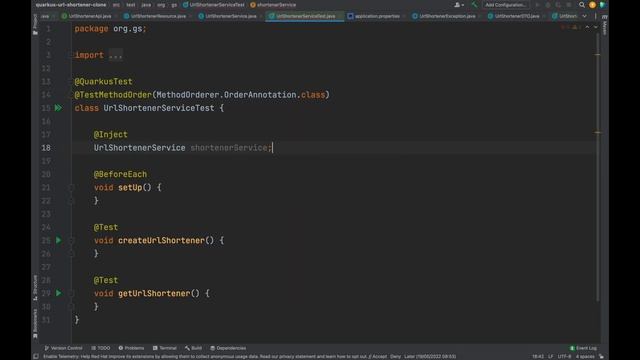Run the getUrlShortener test gutter icon
This screenshot has width=640, height=360.
pyautogui.click(x=58, y=293)
